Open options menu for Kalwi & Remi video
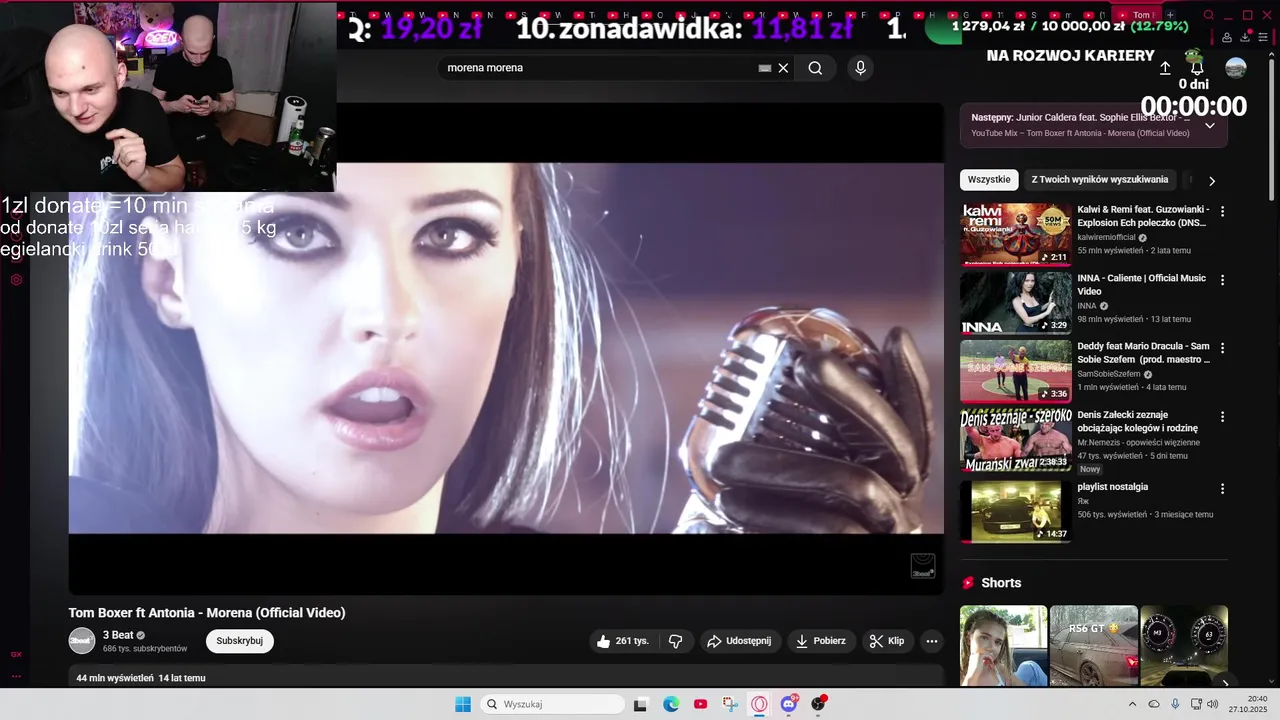 pos(1222,212)
